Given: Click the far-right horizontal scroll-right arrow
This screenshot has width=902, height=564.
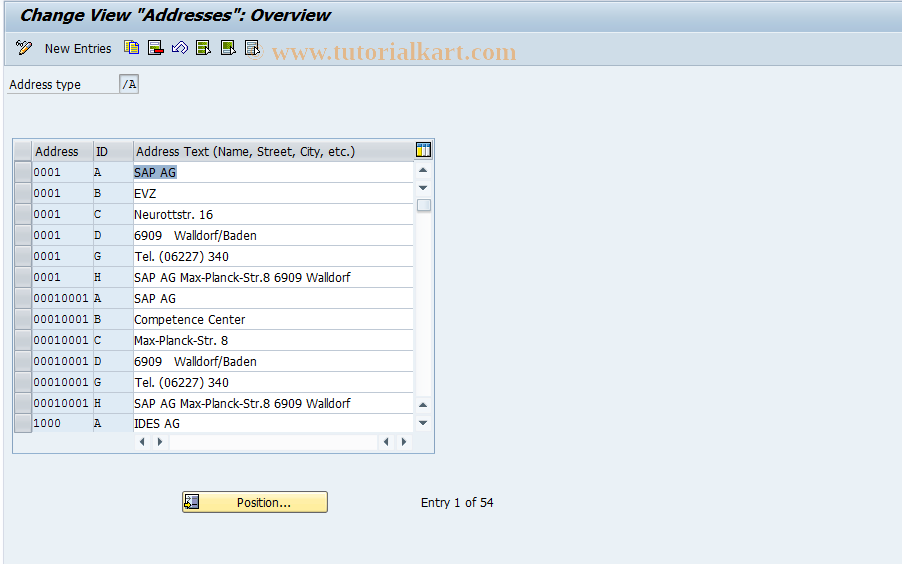Looking at the screenshot, I should 404,442.
